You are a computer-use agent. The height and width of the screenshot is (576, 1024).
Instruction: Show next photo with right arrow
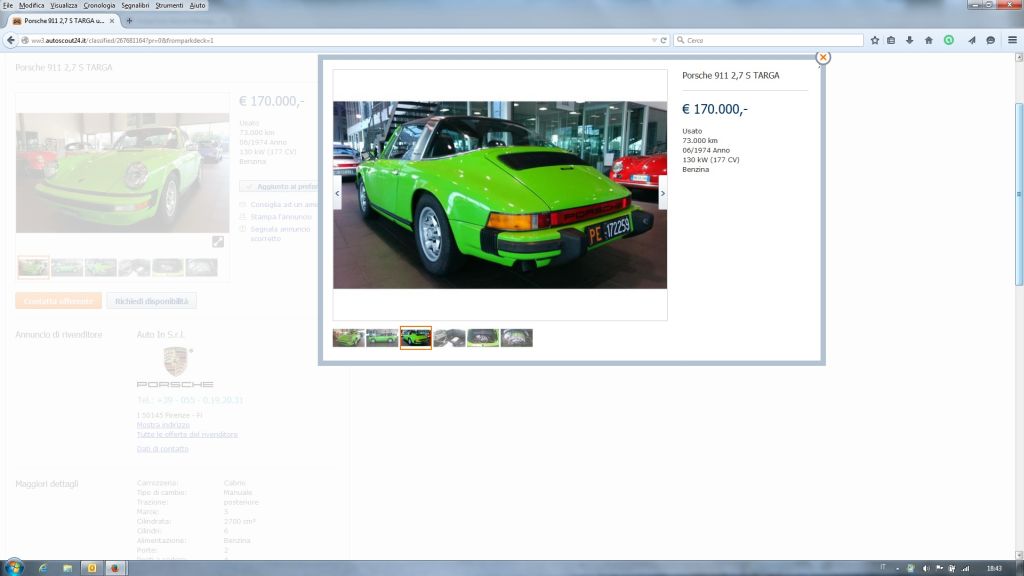(x=662, y=193)
